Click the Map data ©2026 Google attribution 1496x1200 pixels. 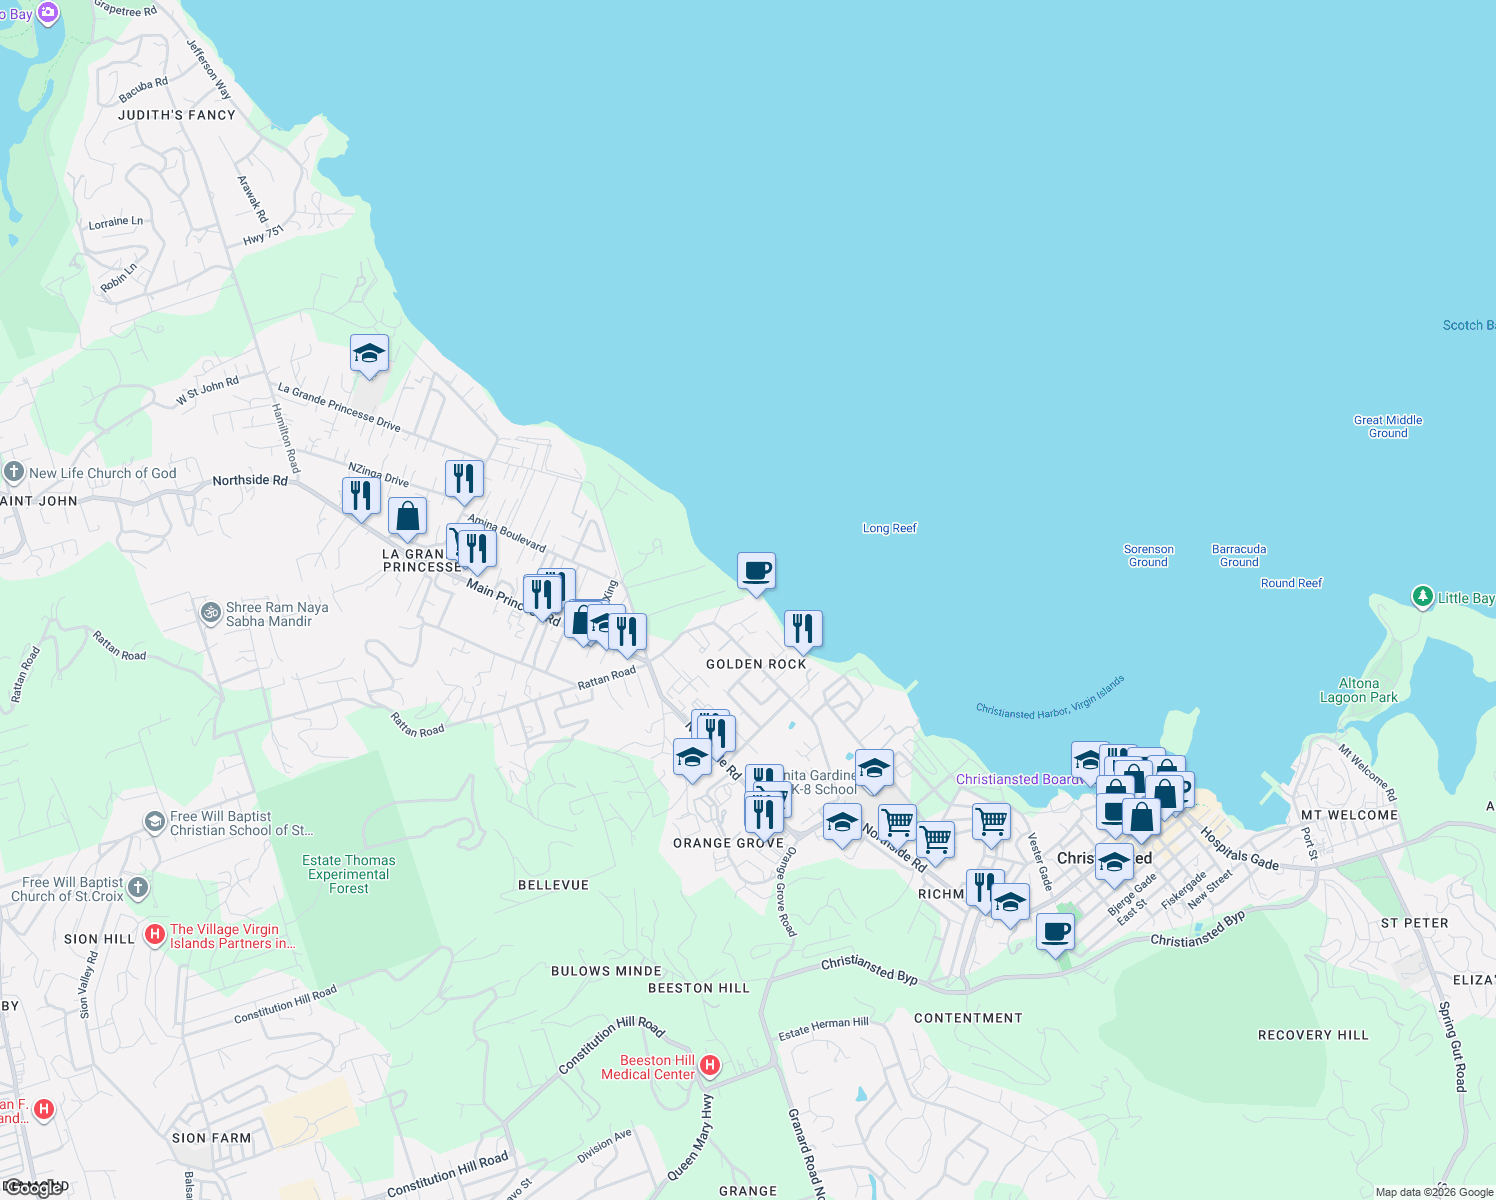click(x=1434, y=1192)
